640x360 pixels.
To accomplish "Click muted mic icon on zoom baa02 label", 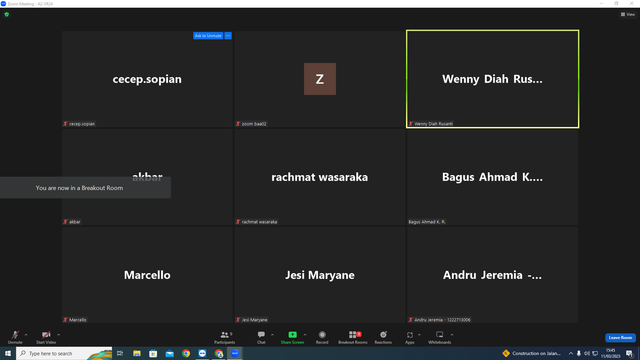I will pos(238,124).
